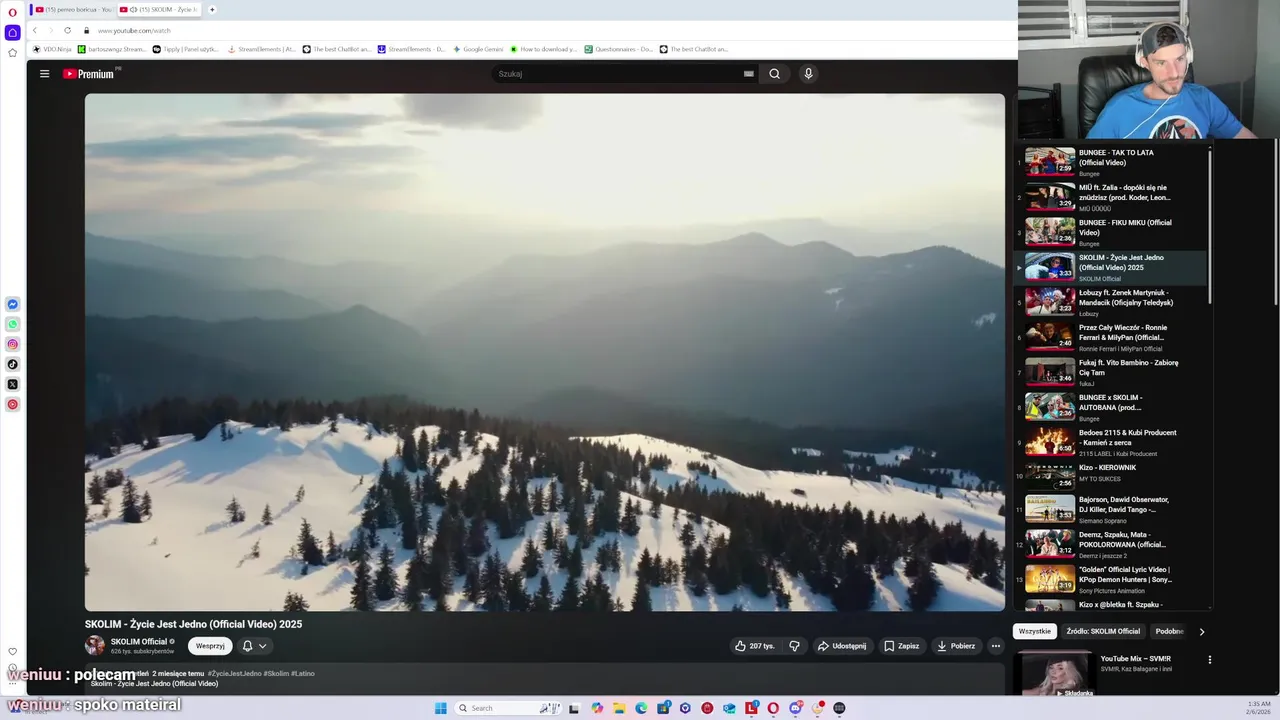Open the #ŻycieJestJedno hashtag link
The image size is (1280, 720).
tap(234, 673)
